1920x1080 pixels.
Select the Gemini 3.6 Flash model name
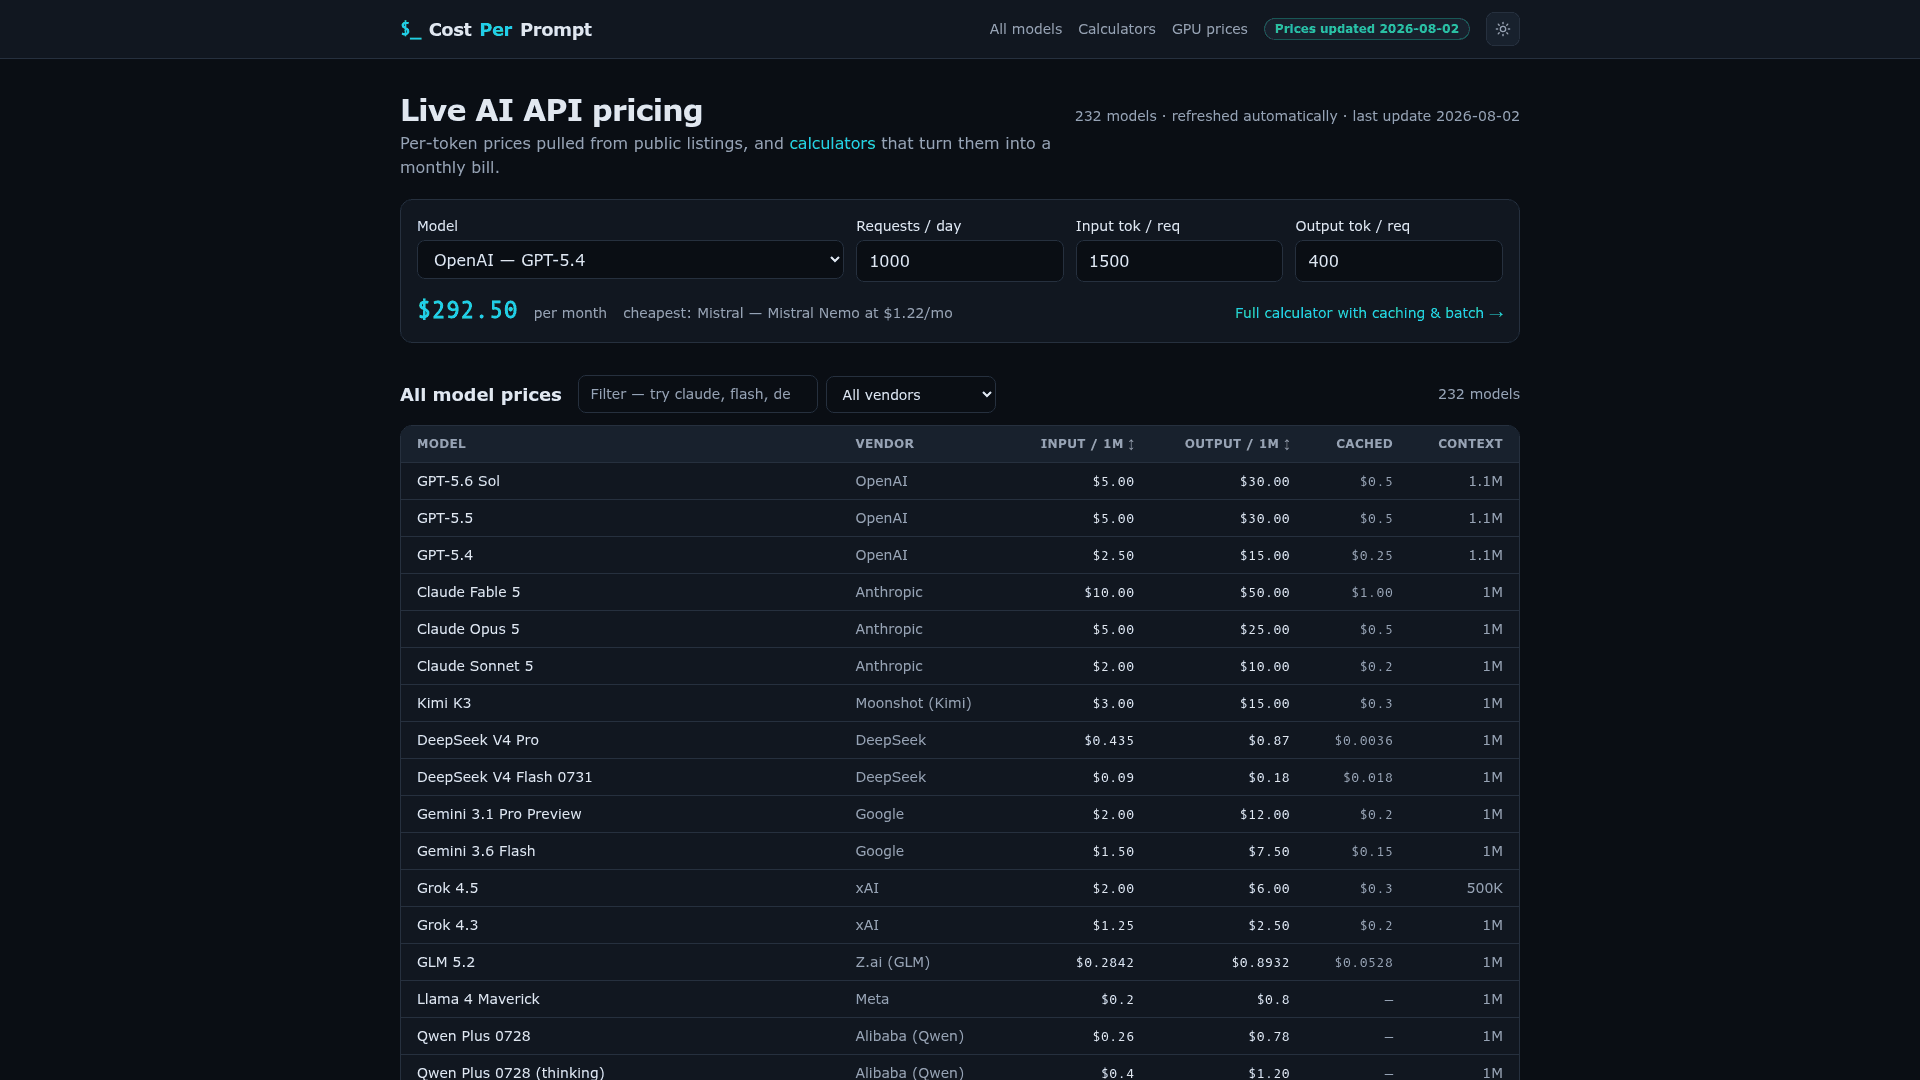pos(476,851)
